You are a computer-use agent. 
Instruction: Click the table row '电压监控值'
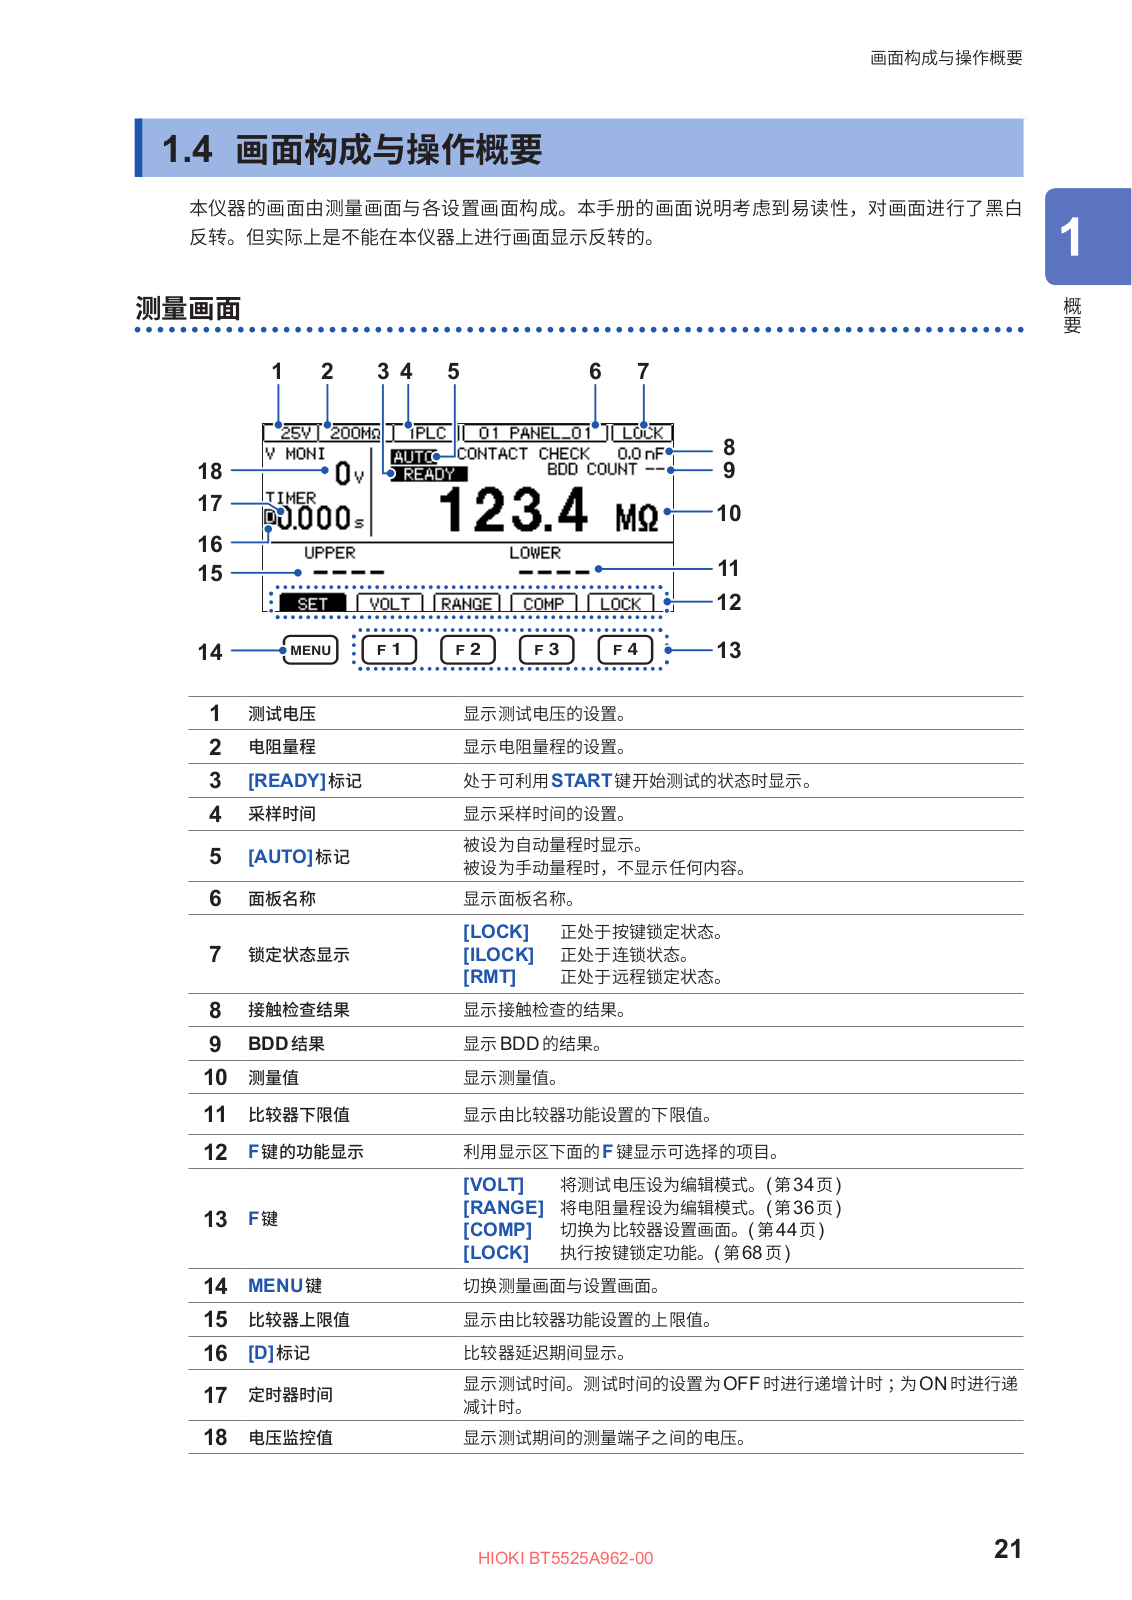tap(606, 1438)
